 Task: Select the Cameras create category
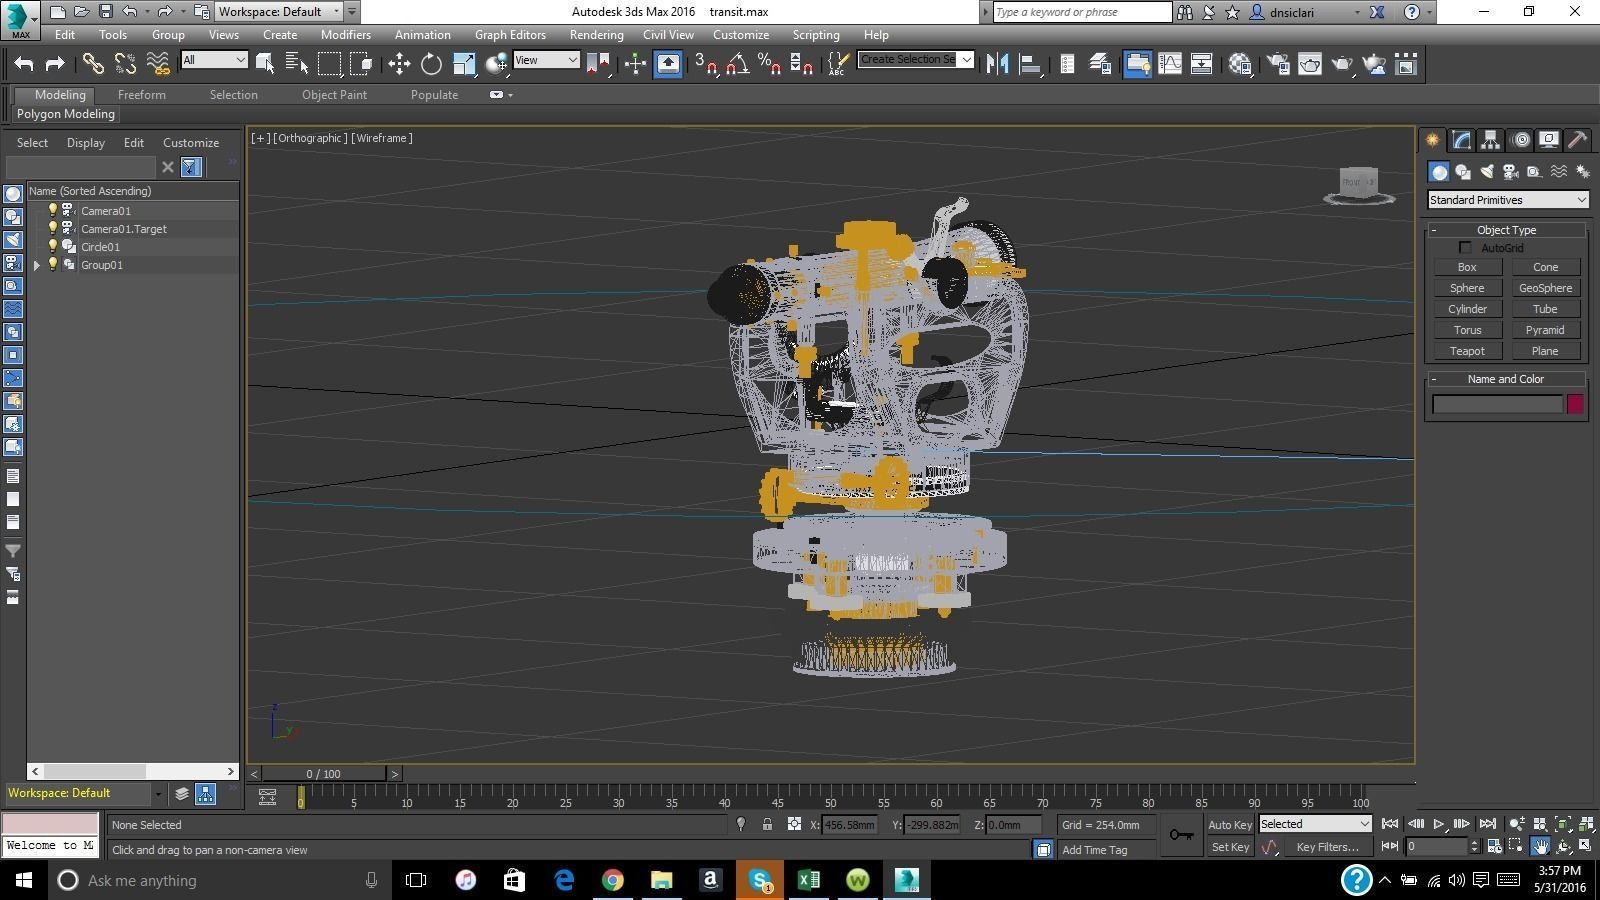coord(1511,172)
